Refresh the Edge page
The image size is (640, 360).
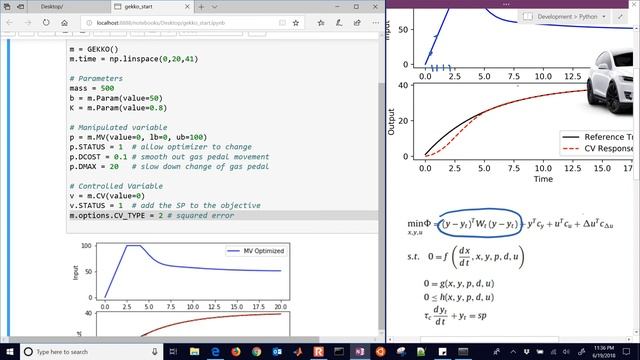46,23
